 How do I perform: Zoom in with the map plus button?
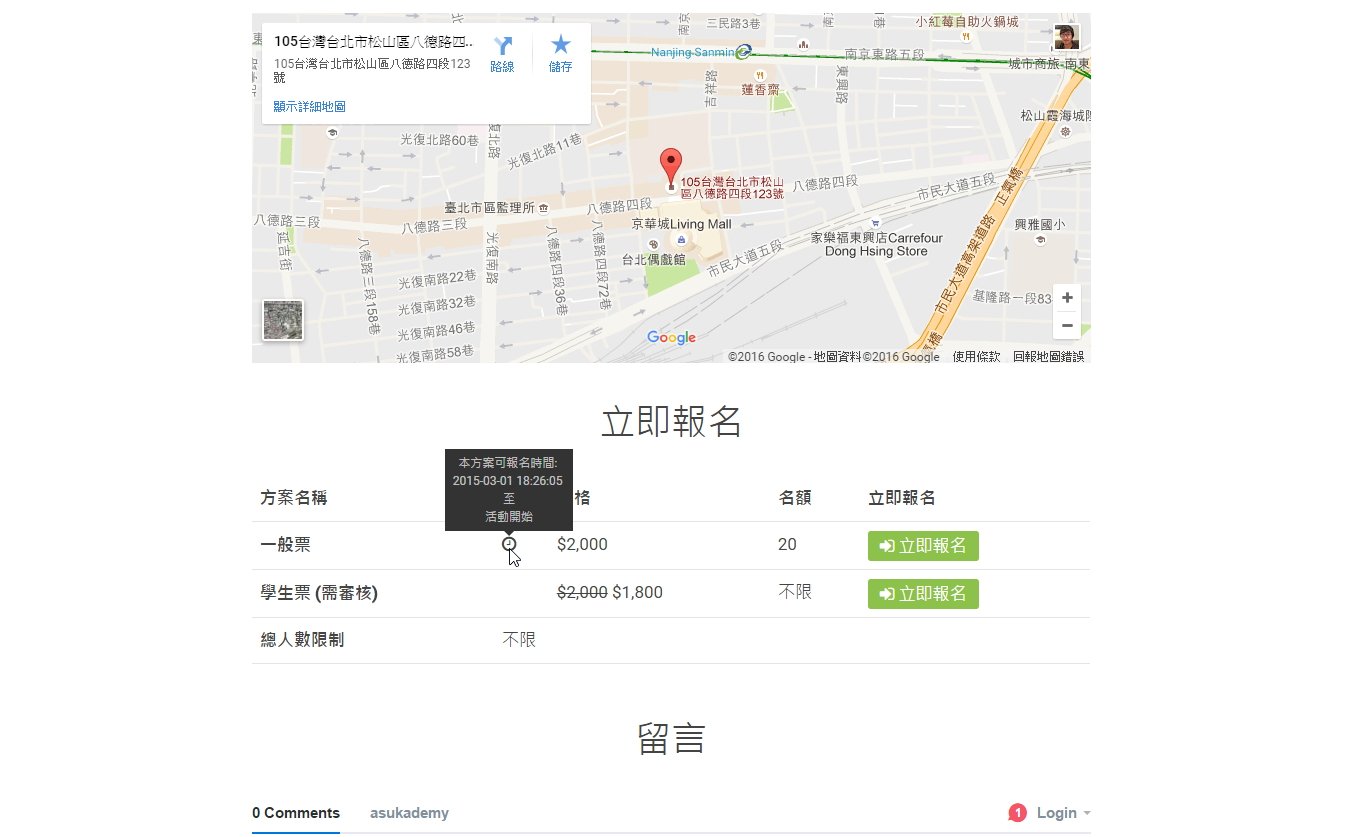click(x=1067, y=298)
